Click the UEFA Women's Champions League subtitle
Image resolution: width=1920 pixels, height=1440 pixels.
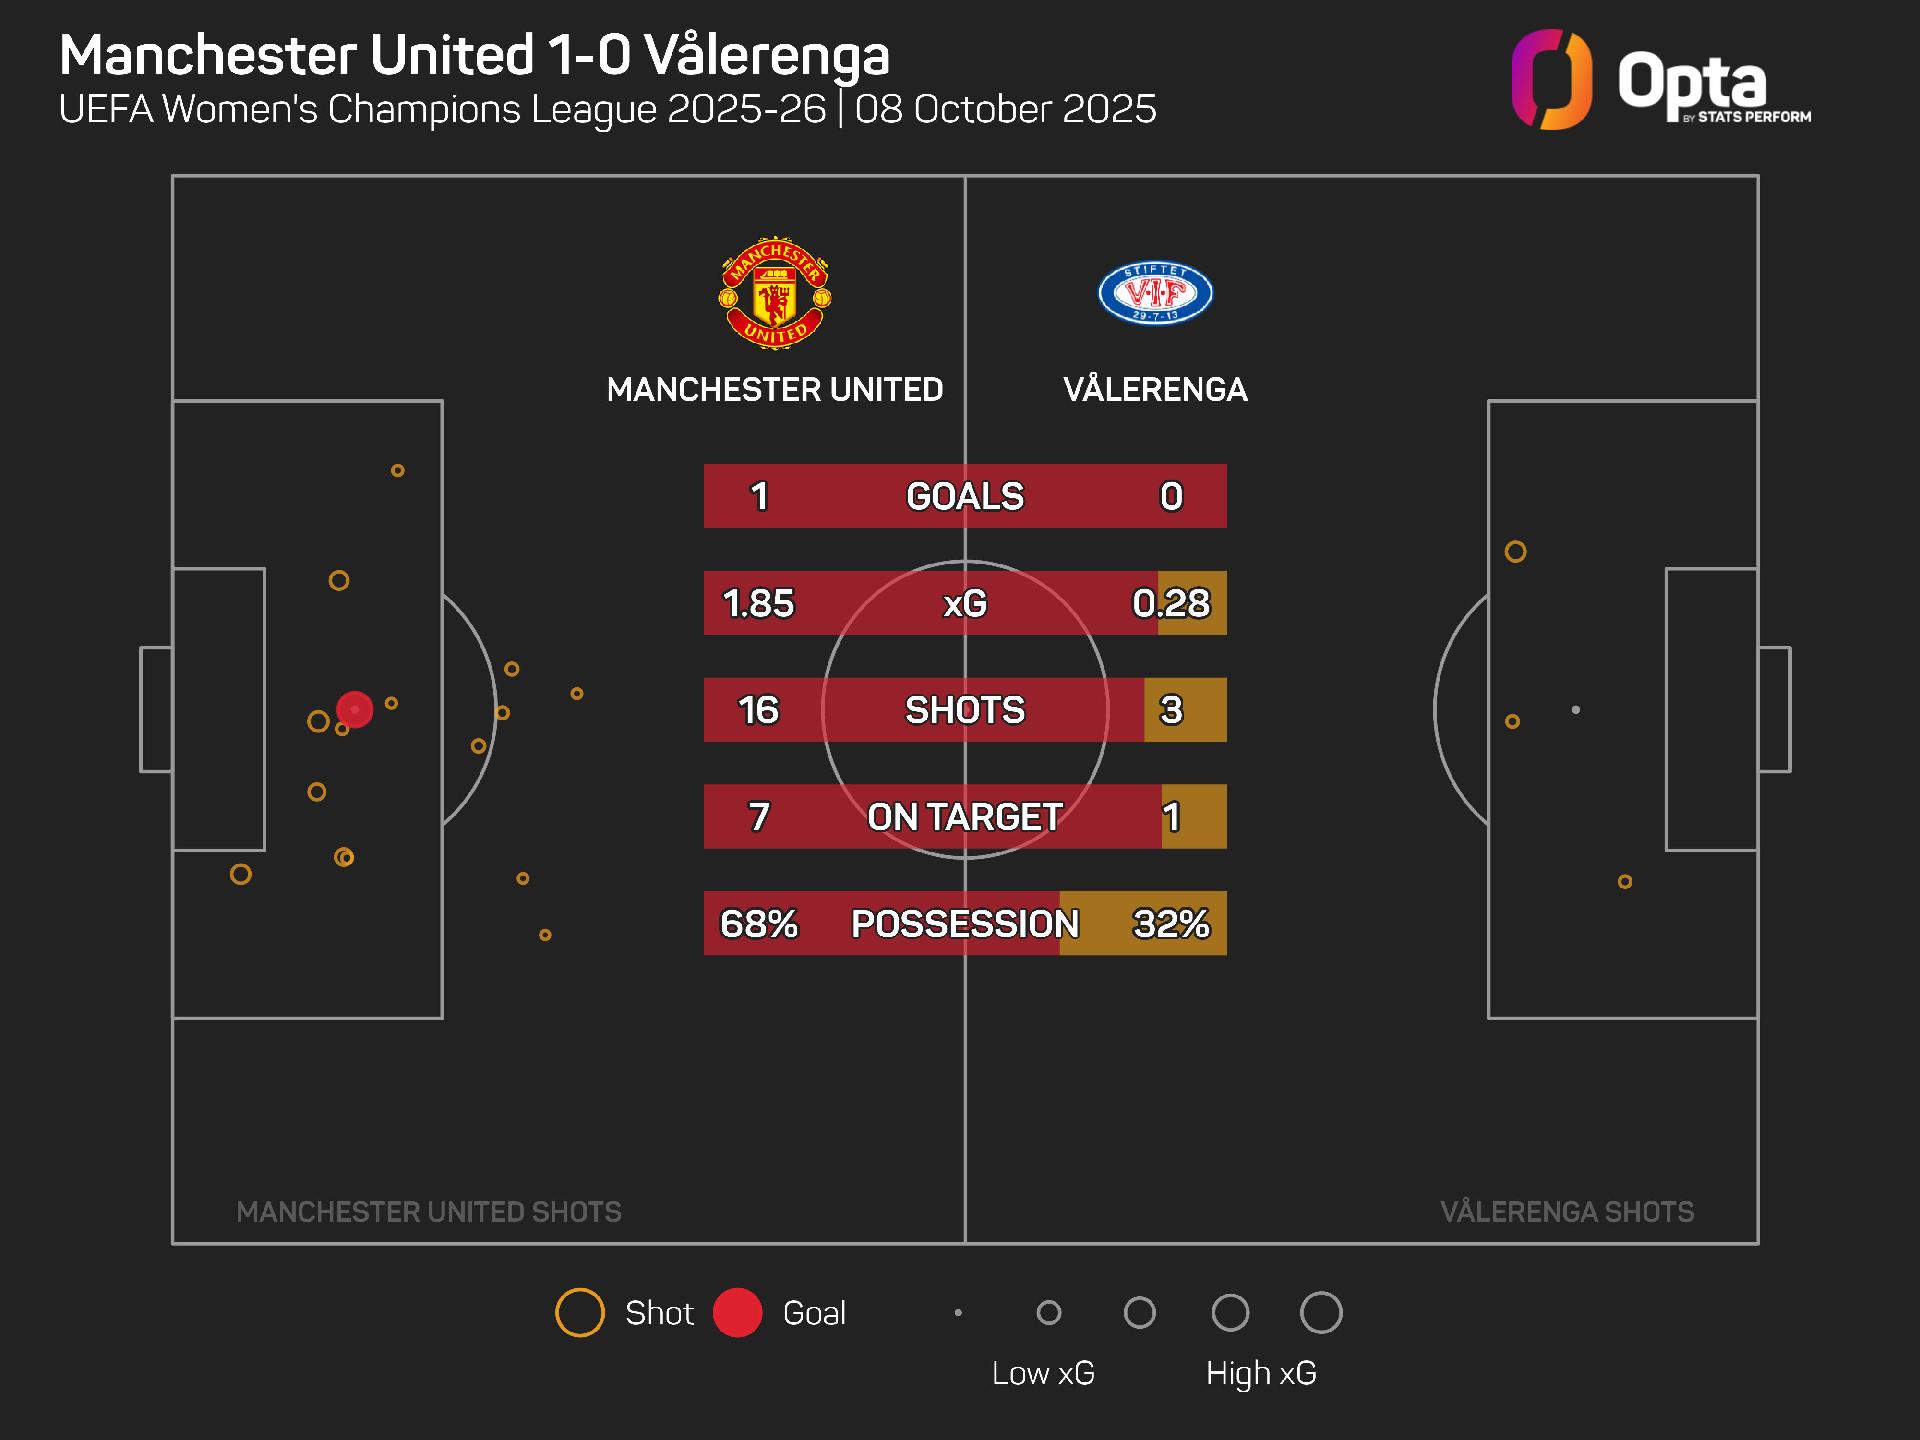click(x=607, y=109)
